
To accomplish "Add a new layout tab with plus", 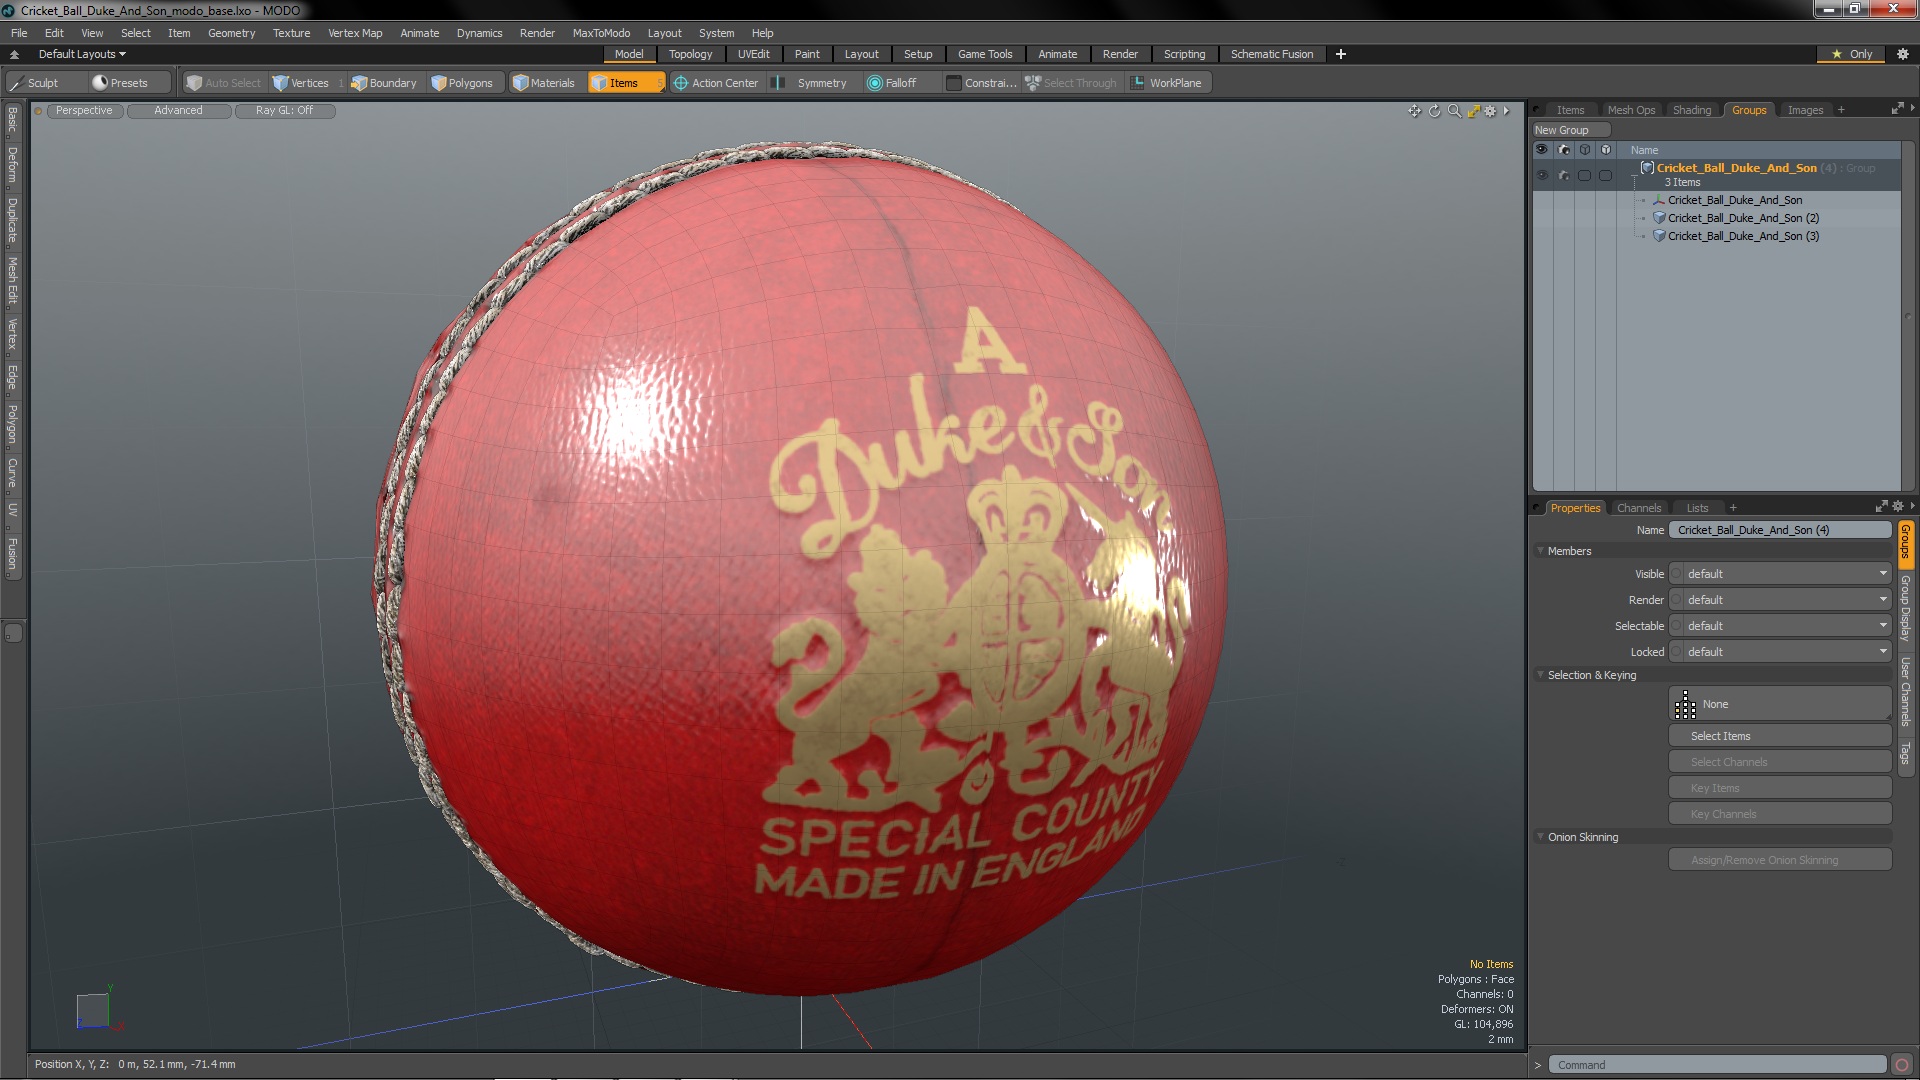I will (x=1341, y=54).
